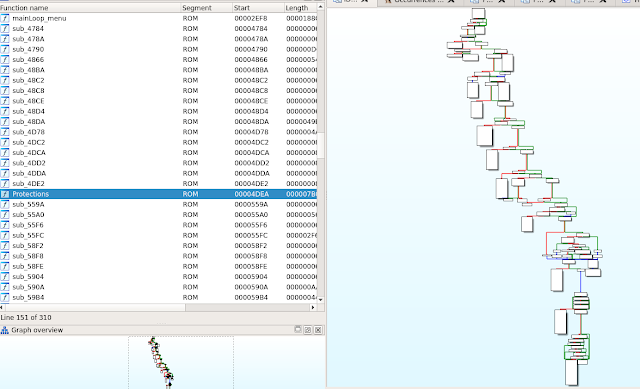Click the function icon beside sub_4DCA

[x=4, y=153]
